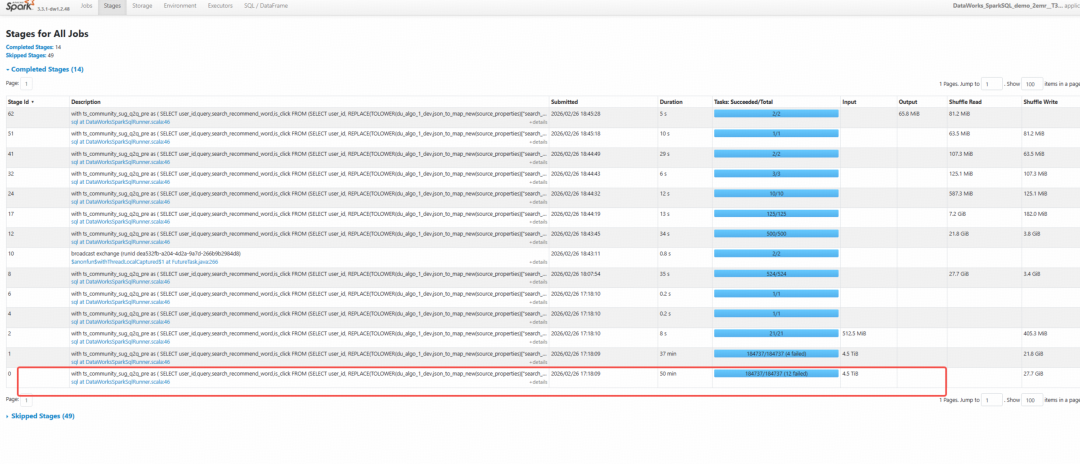This screenshot has width=1080, height=464.
Task: Sort by the Shuffle Write column header
Action: (1039, 102)
